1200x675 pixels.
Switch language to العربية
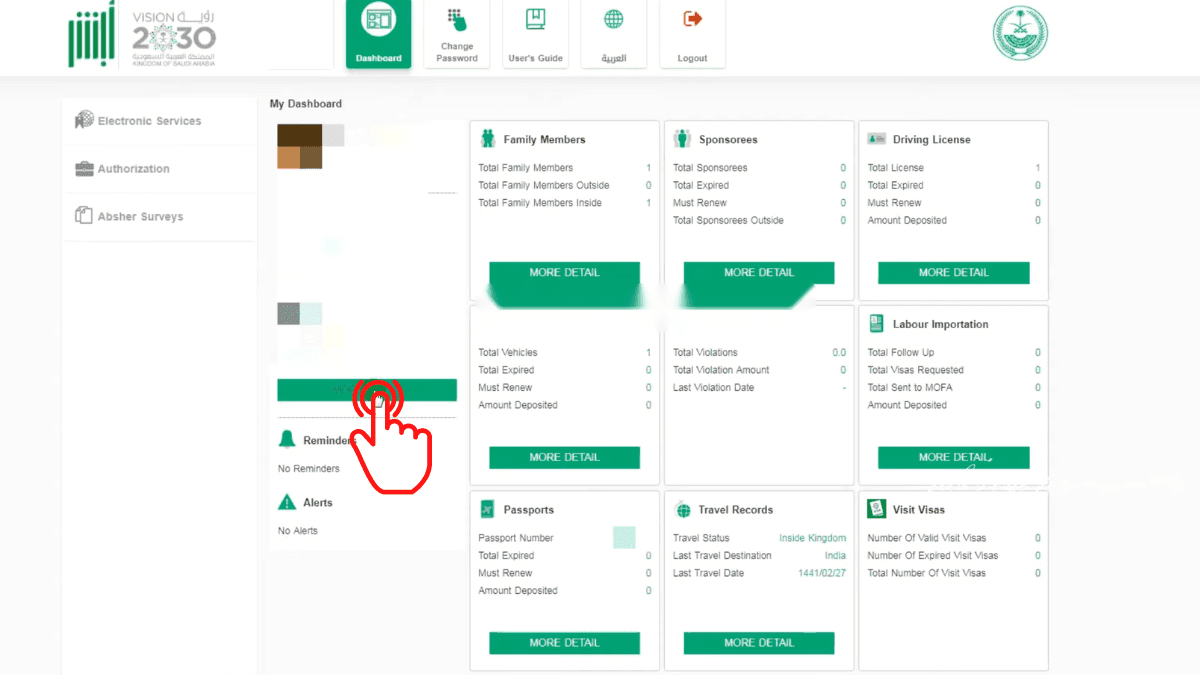614,34
